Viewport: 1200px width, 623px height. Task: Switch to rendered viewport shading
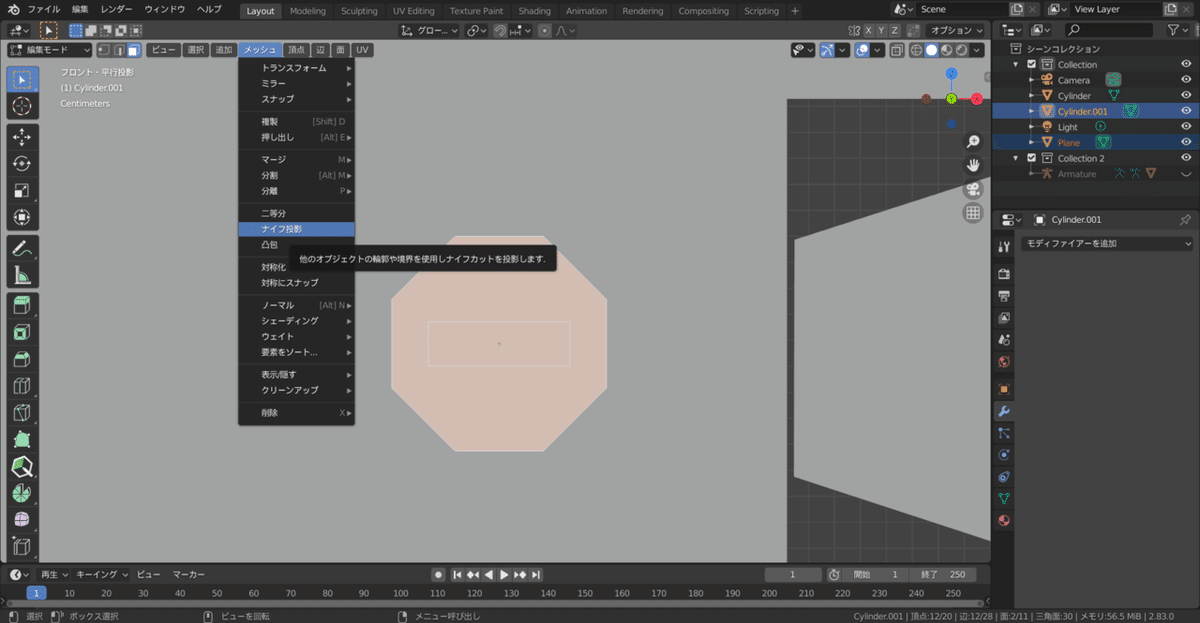click(961, 50)
